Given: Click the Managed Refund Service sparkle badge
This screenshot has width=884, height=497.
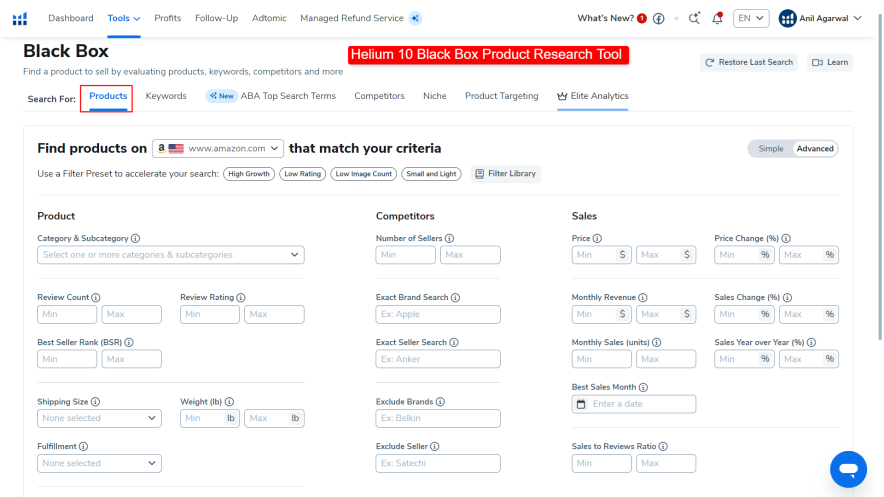Looking at the screenshot, I should pos(415,18).
